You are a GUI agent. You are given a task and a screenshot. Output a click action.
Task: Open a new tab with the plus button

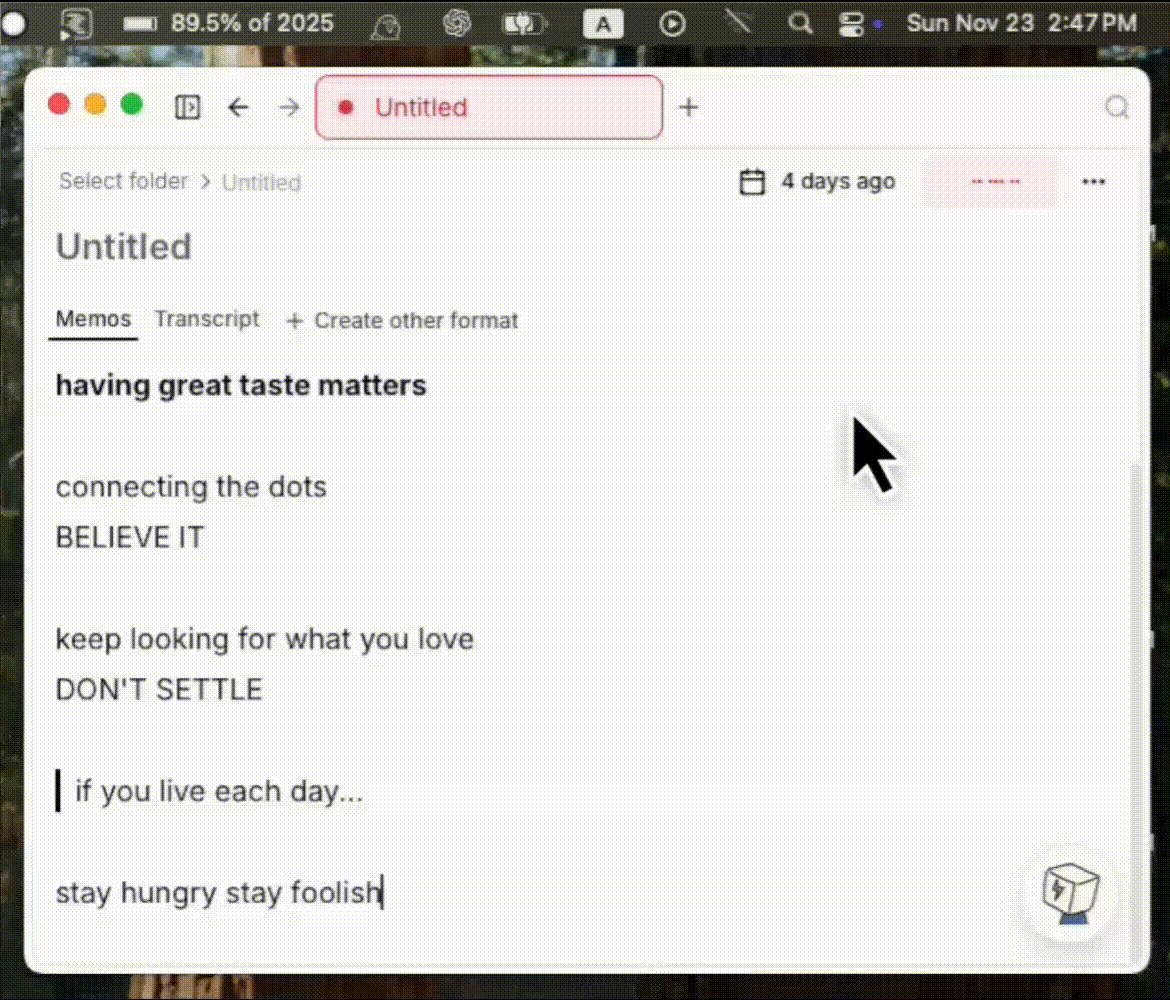click(688, 107)
